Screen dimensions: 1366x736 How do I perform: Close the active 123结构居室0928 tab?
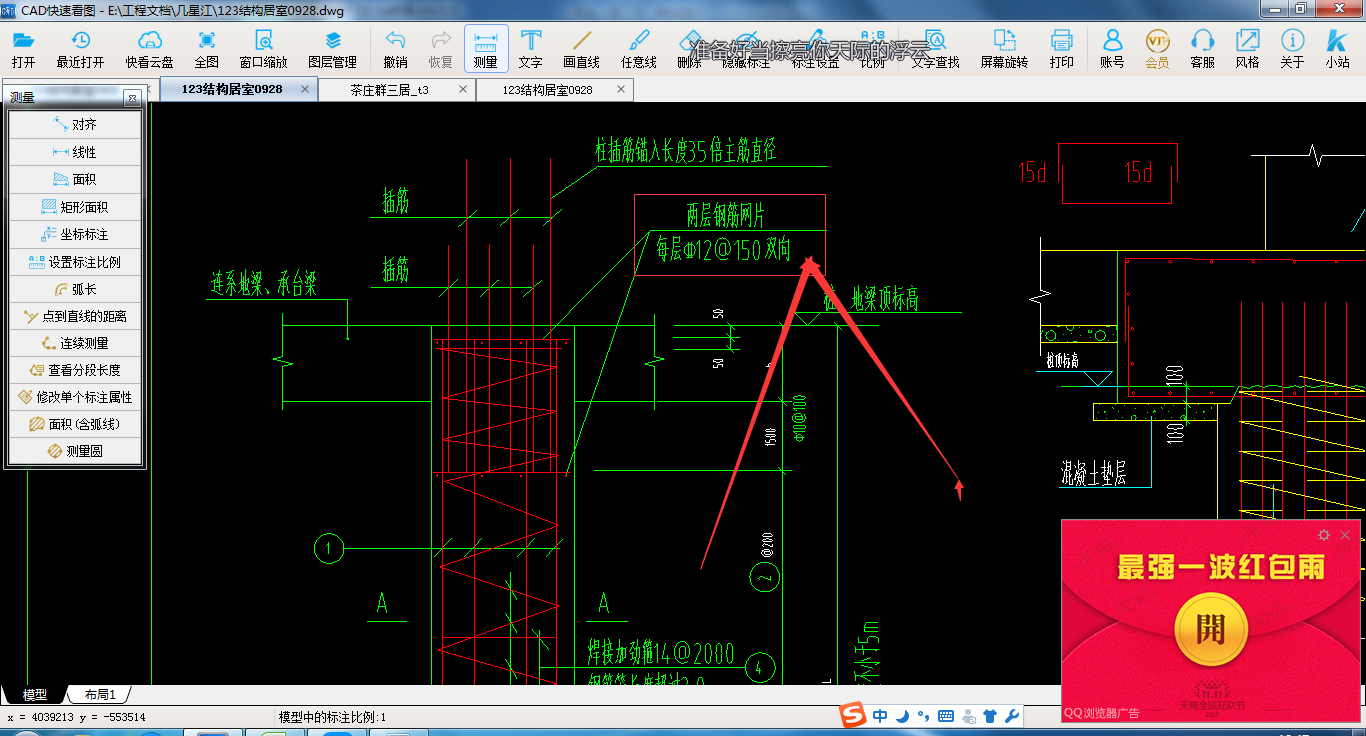tap(304, 89)
